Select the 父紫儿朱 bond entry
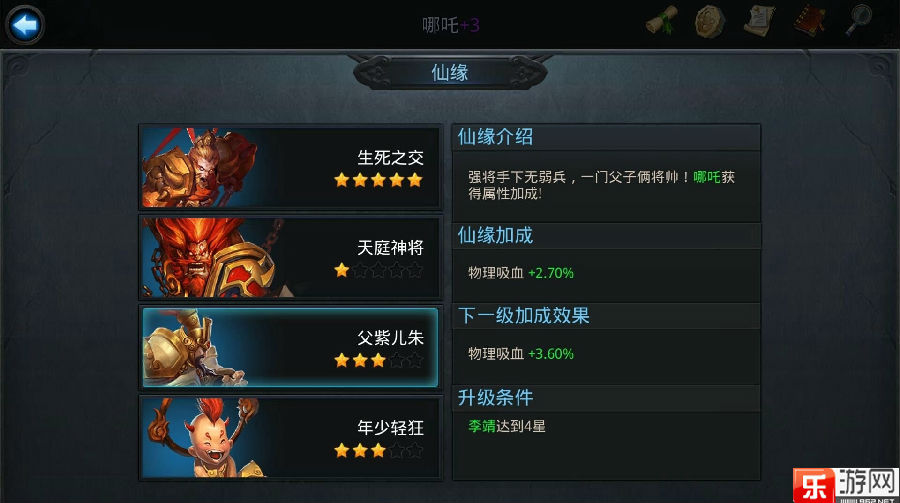 point(290,347)
